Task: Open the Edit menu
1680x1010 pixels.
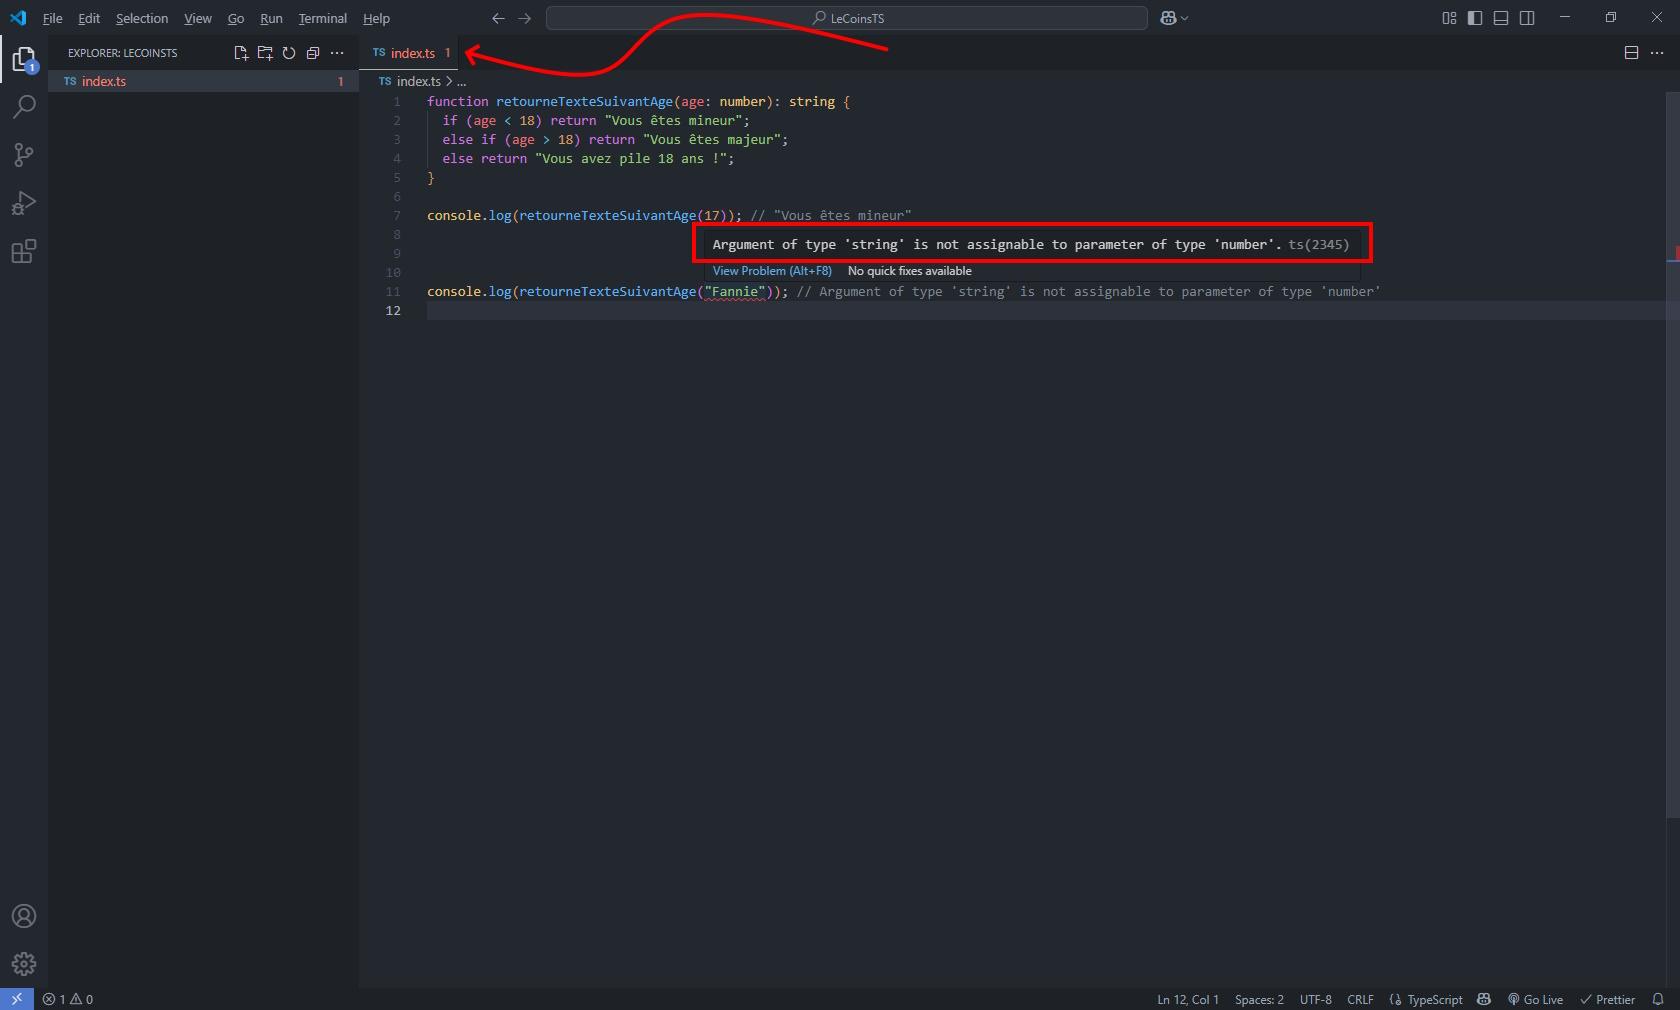Action: [x=89, y=18]
